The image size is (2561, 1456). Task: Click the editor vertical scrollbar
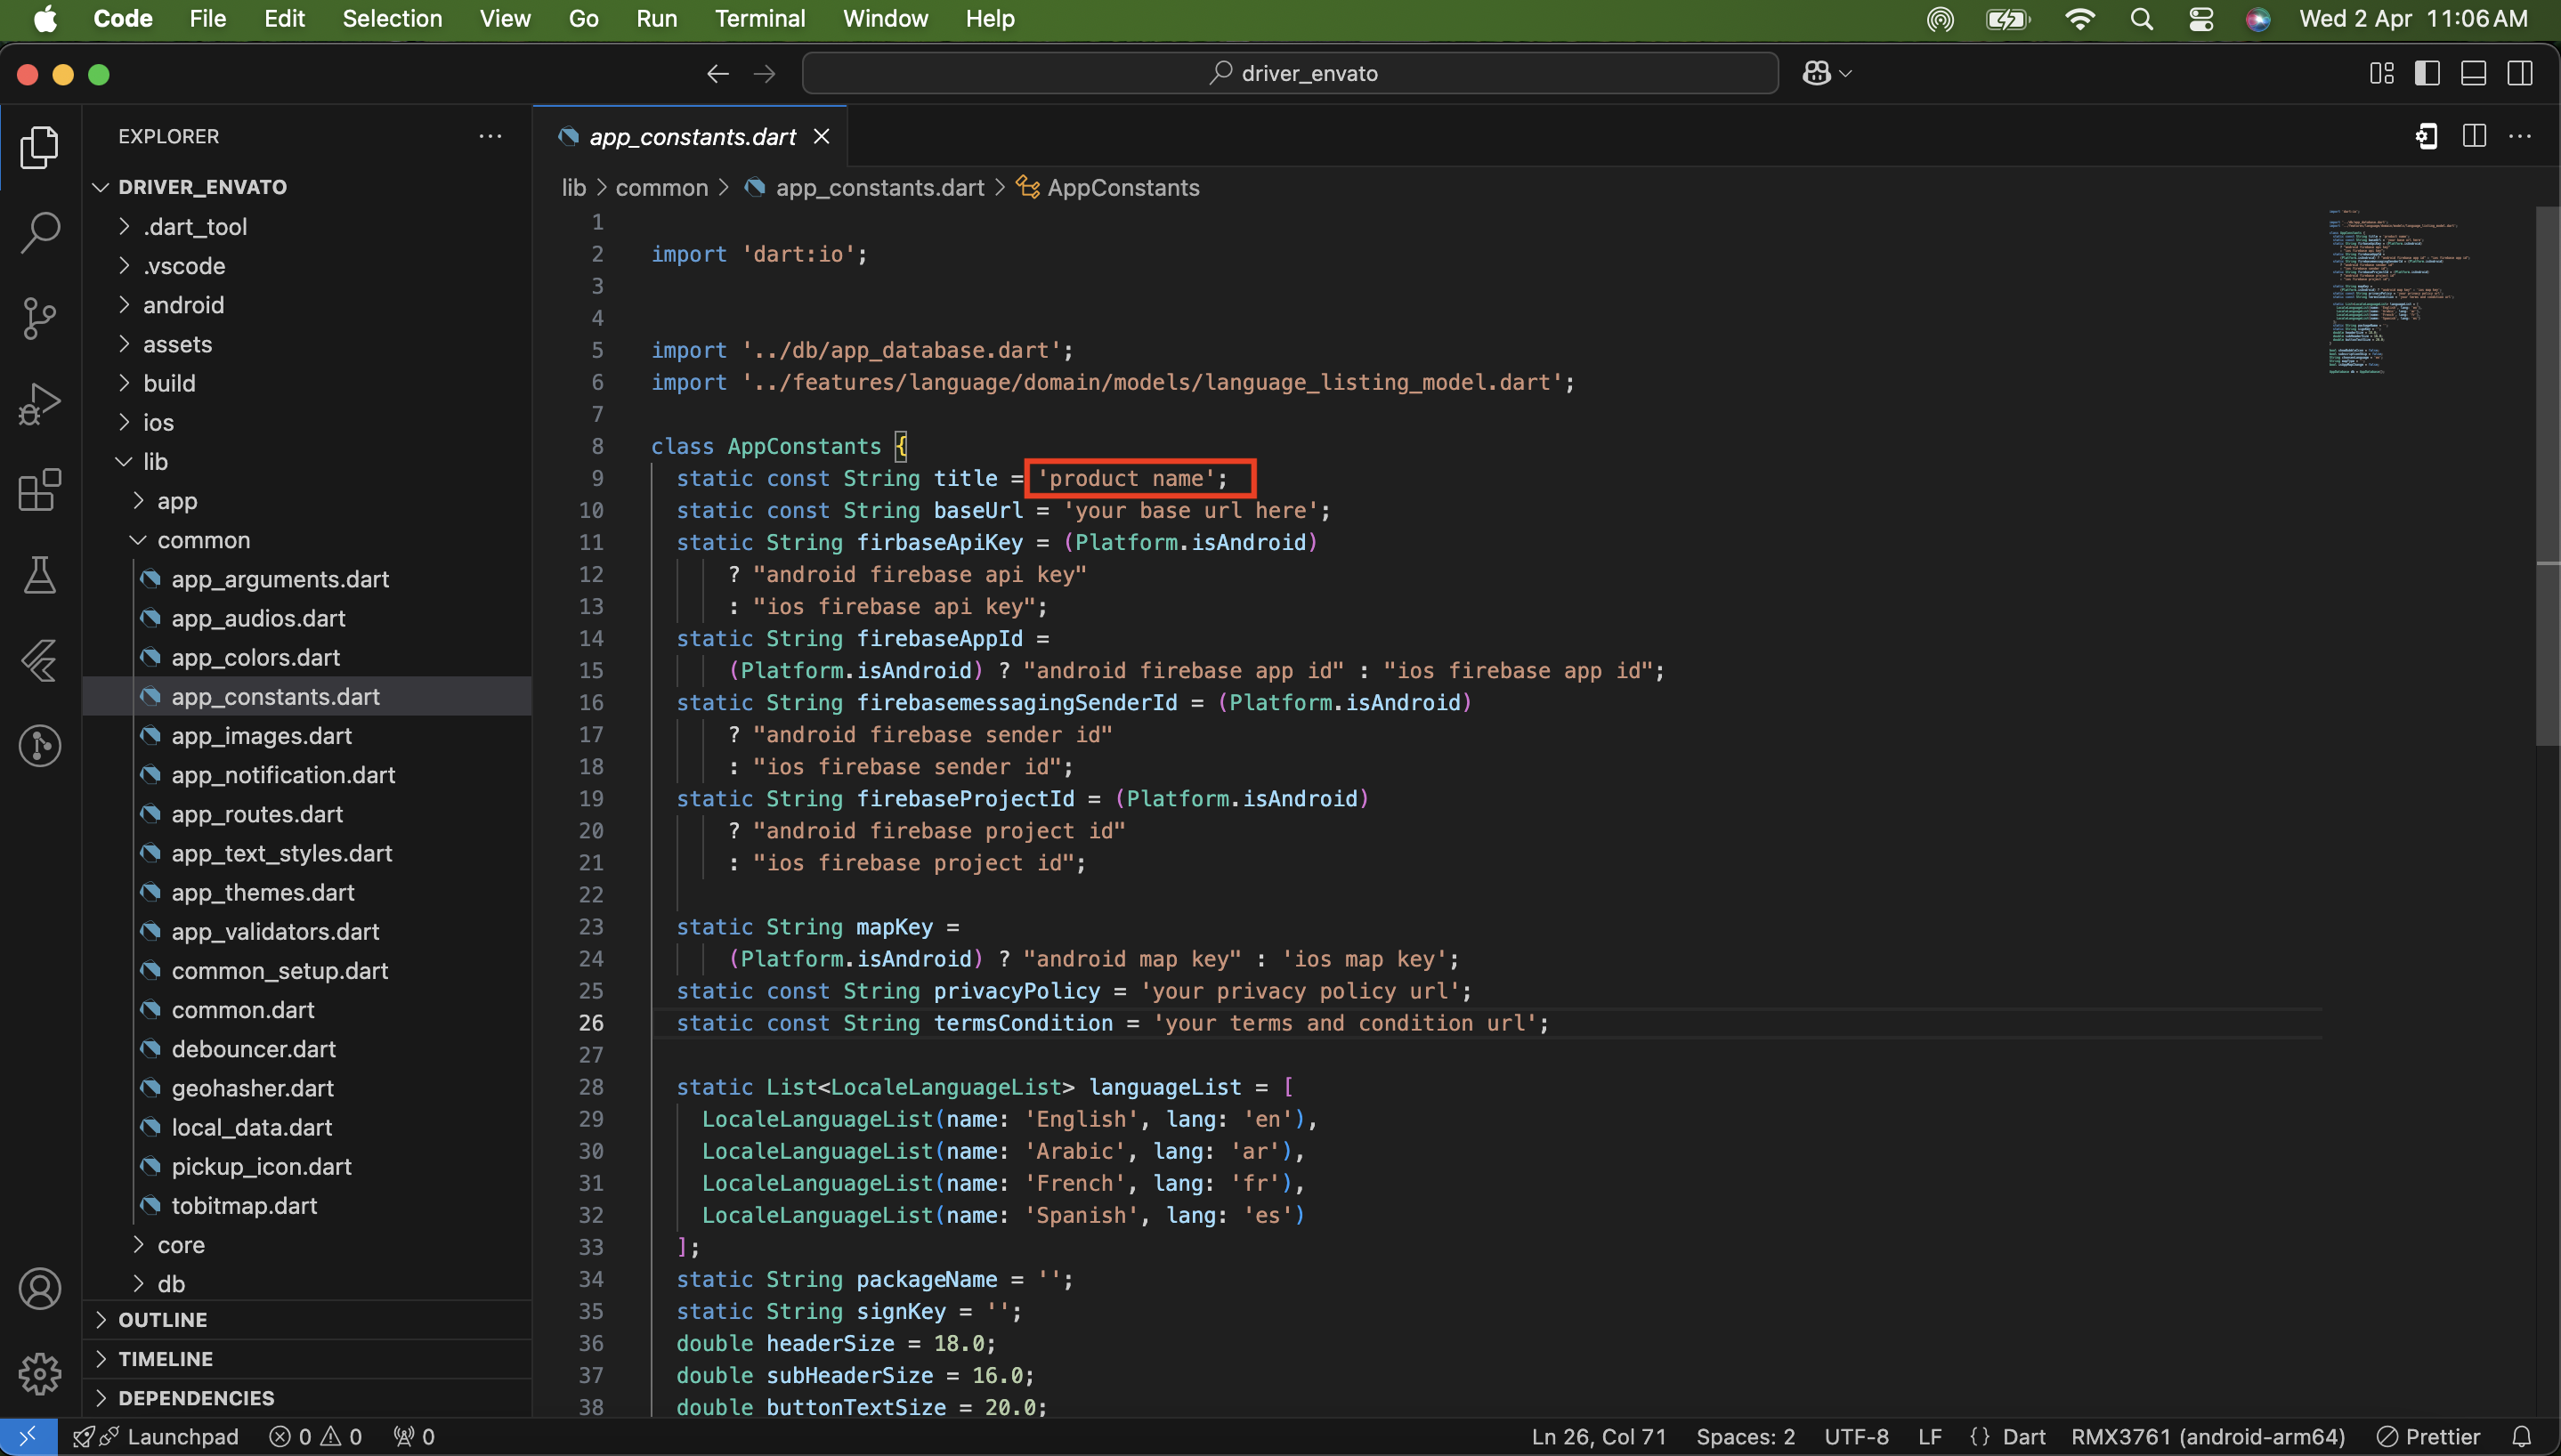(x=2547, y=475)
